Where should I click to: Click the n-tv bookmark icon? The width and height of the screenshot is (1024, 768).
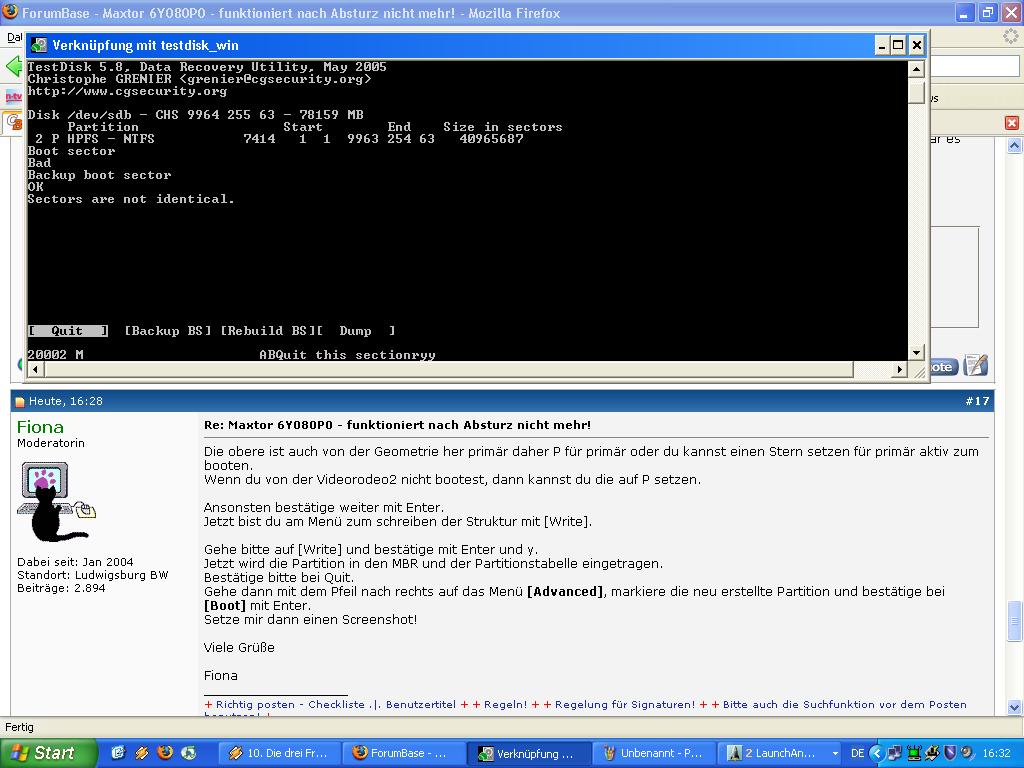[x=13, y=97]
